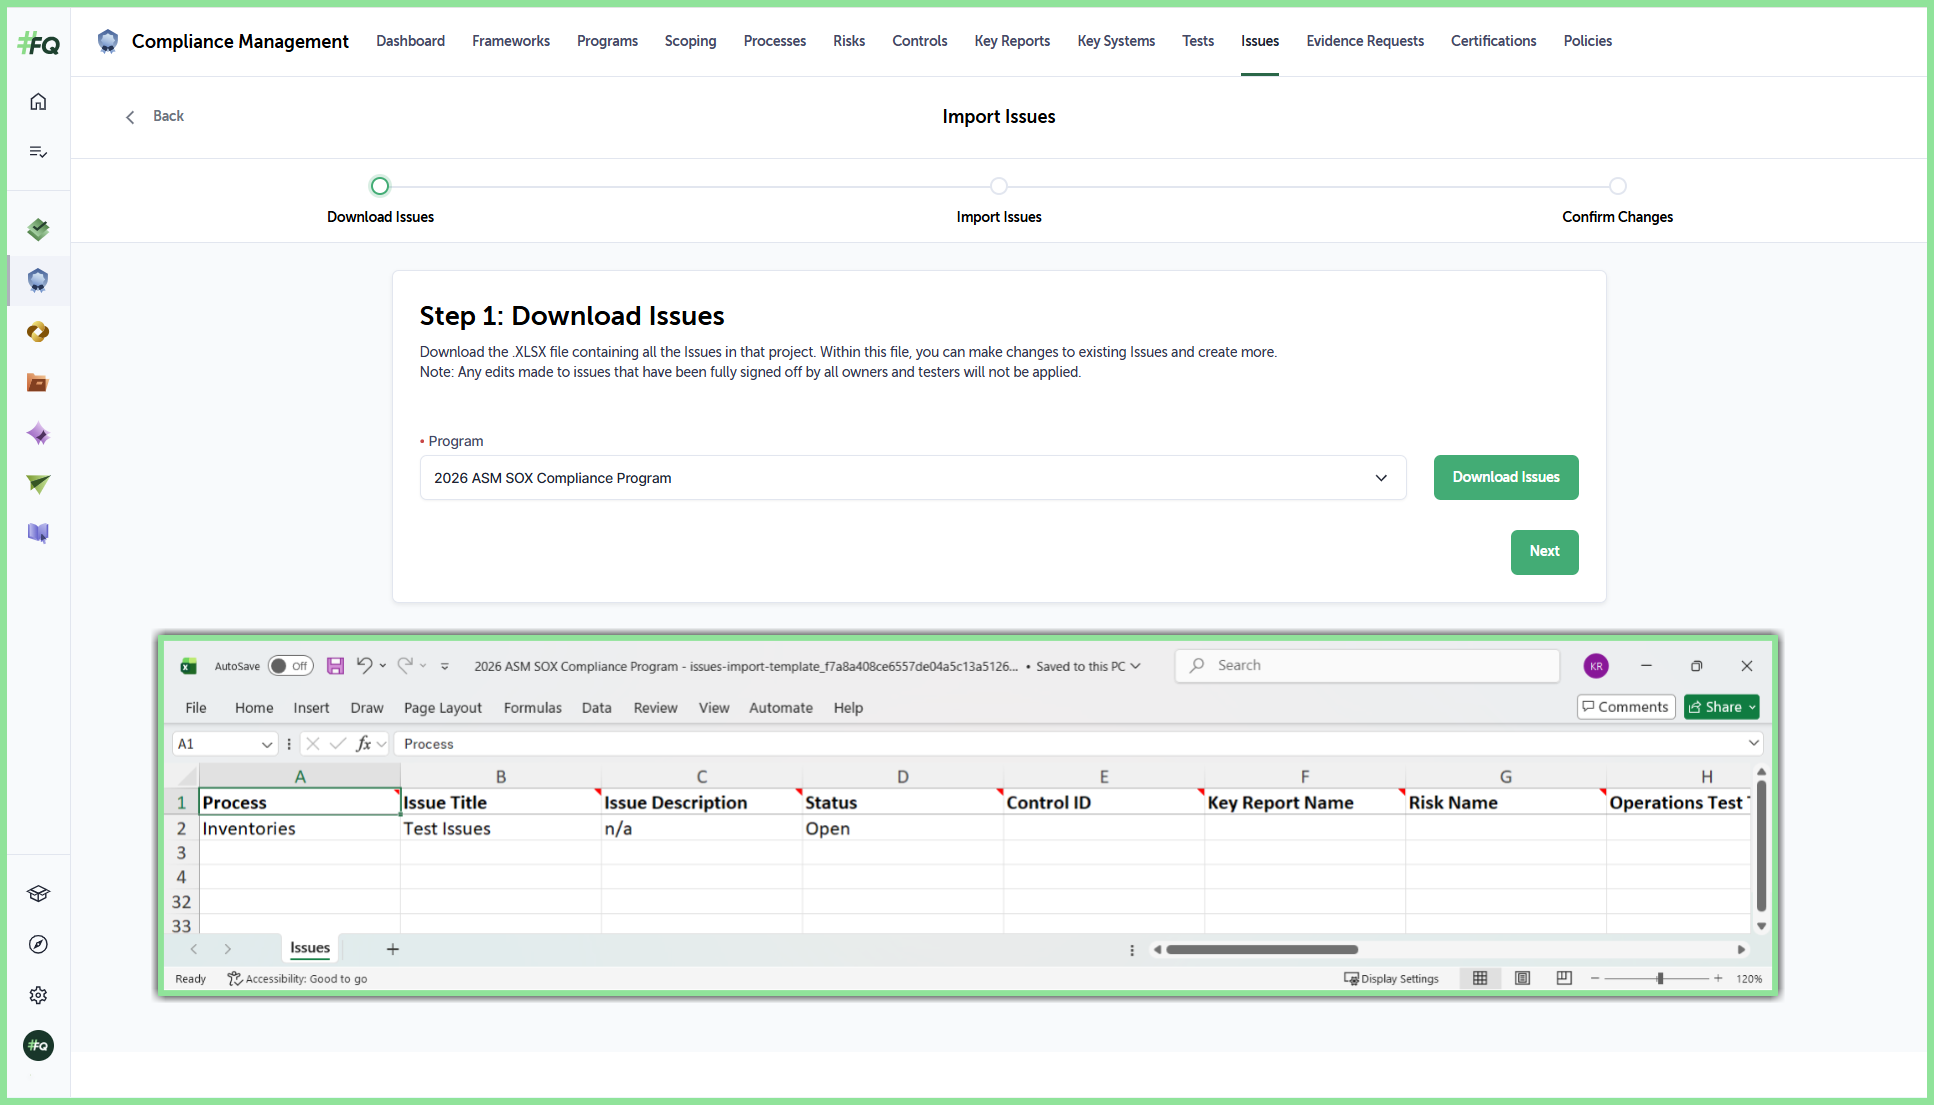Image resolution: width=1934 pixels, height=1105 pixels.
Task: Open the Program dropdown
Action: 913,478
